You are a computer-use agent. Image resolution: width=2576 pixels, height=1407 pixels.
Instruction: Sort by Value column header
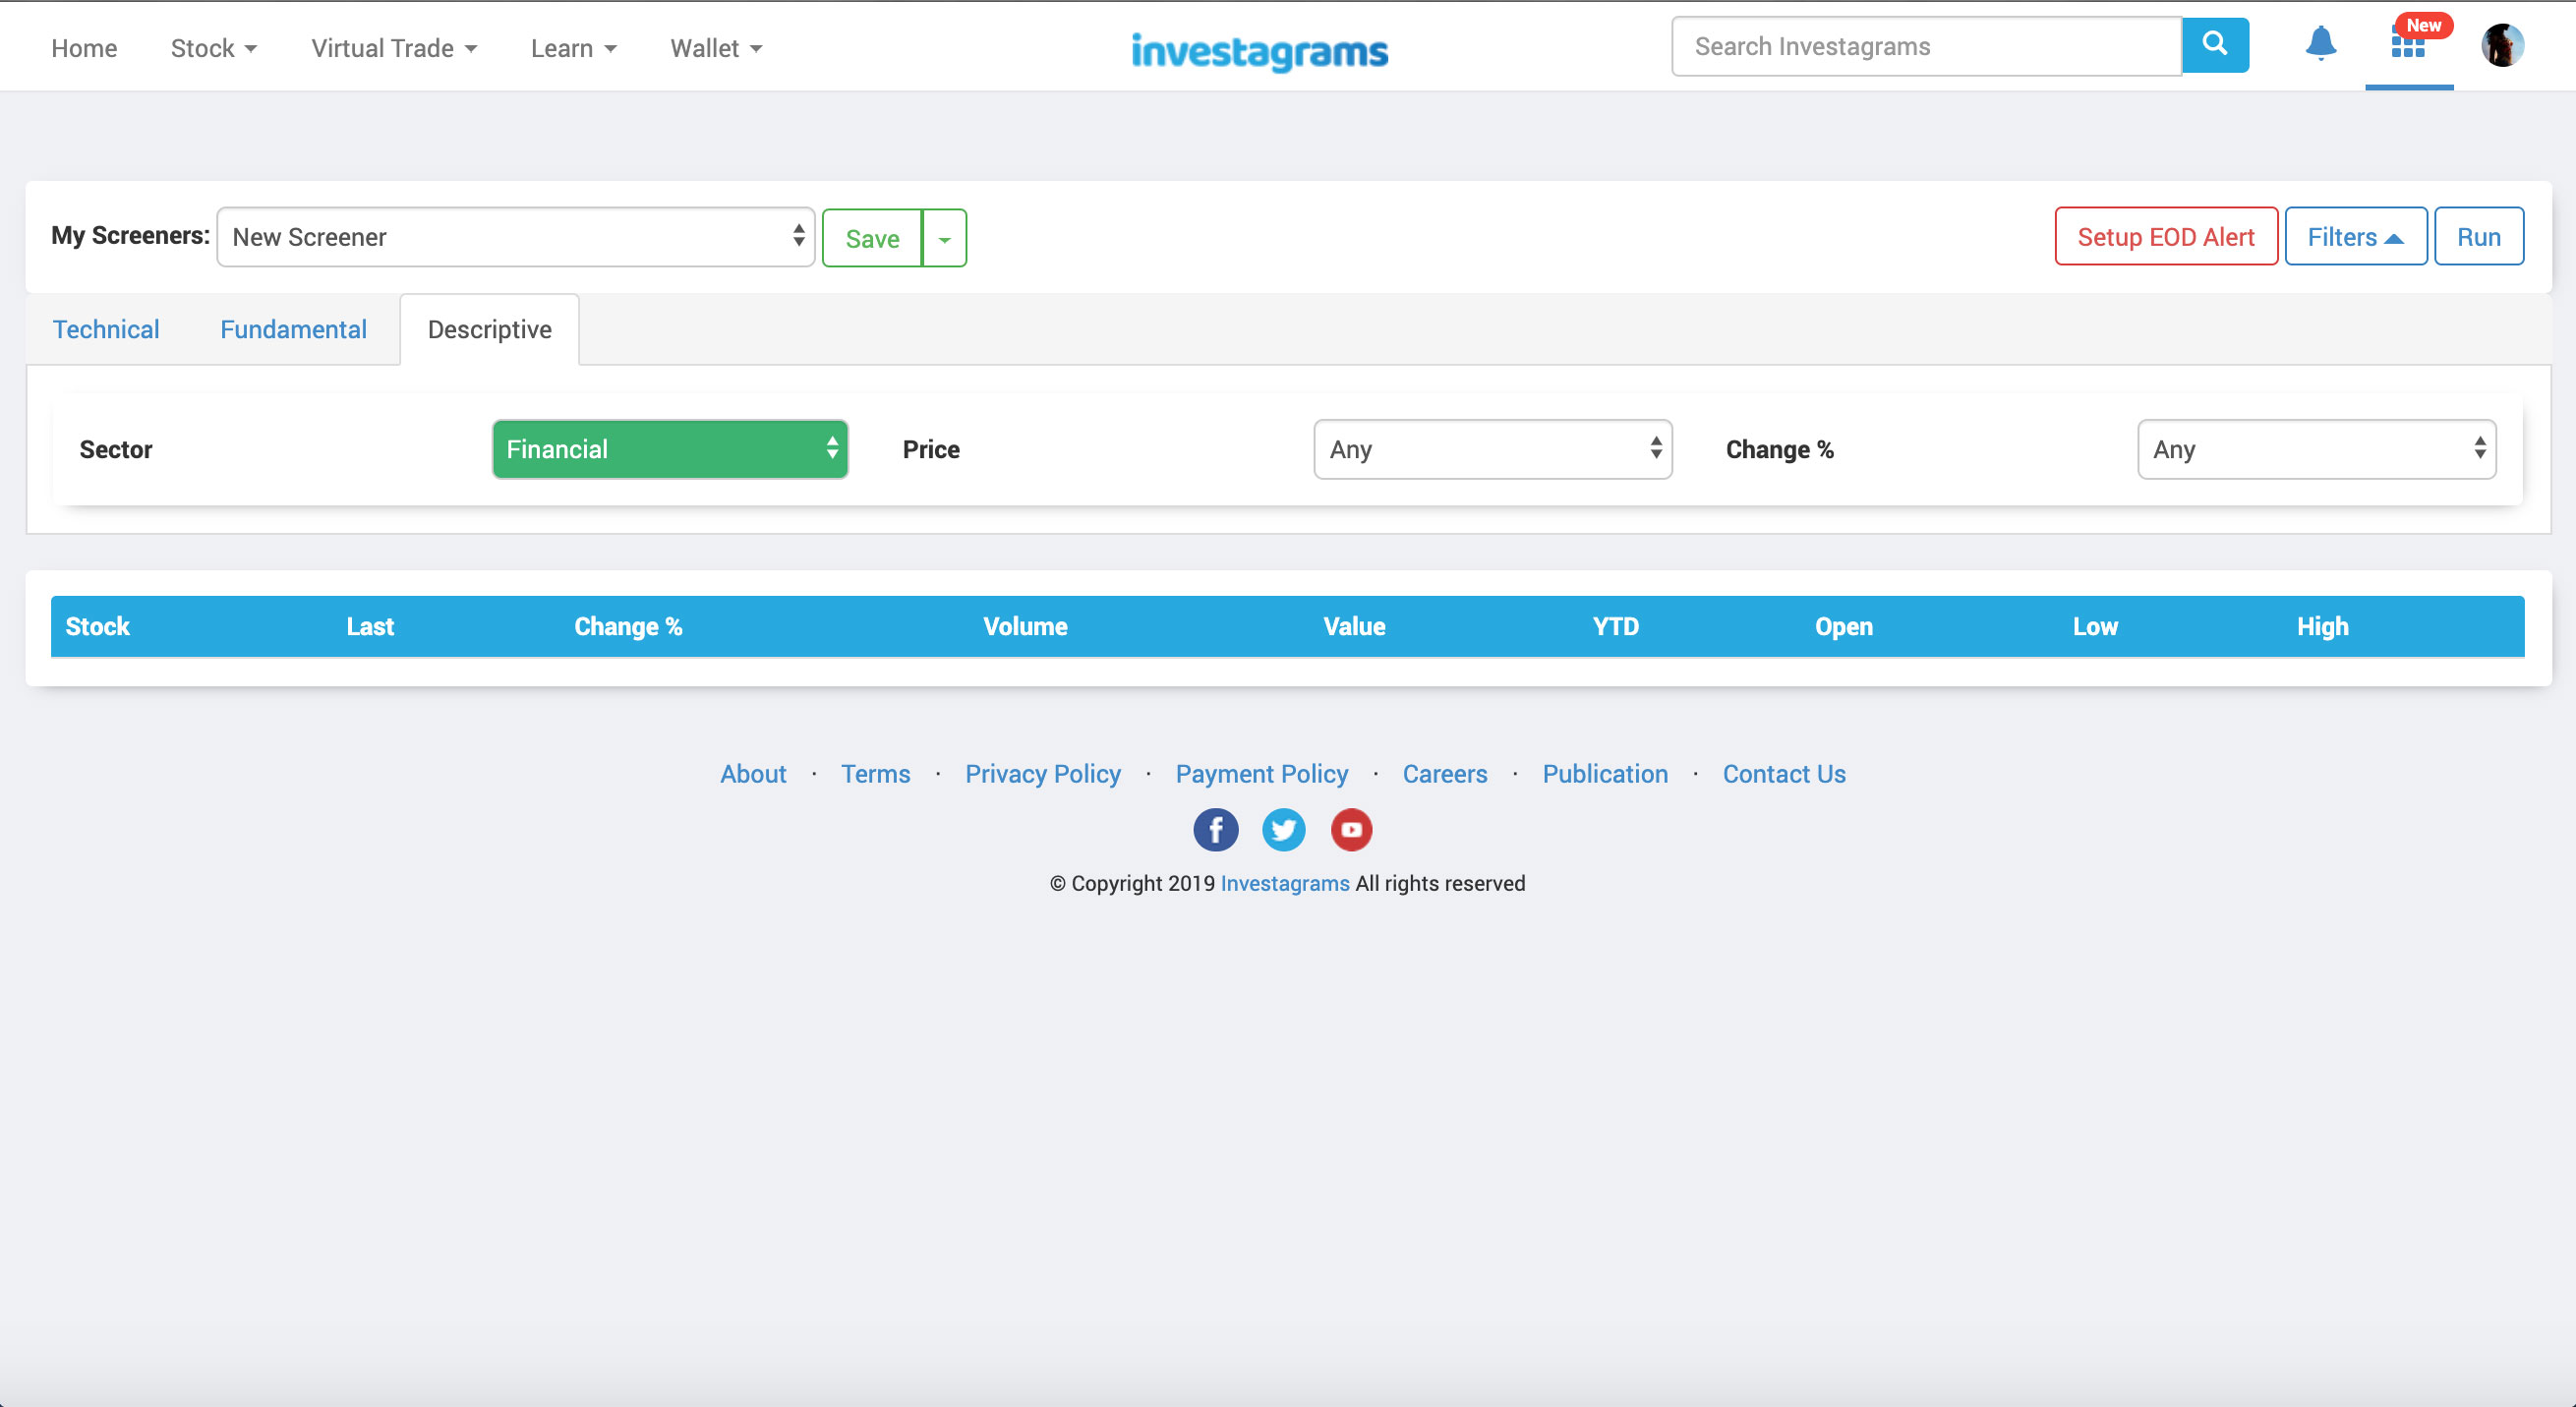1354,627
